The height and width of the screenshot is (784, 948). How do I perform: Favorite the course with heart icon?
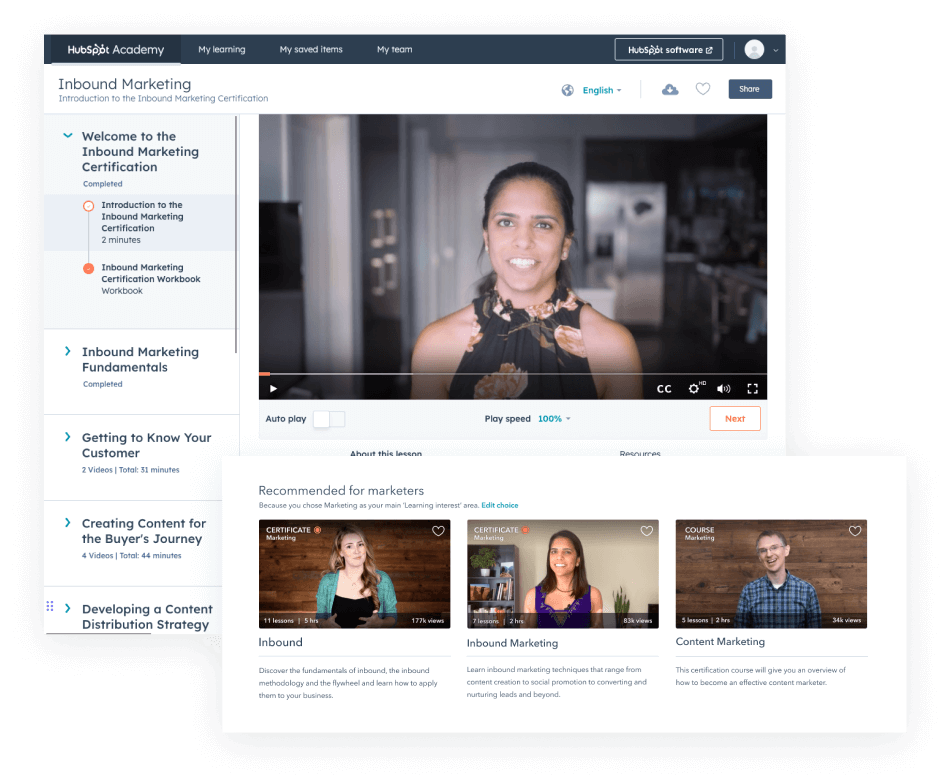point(703,89)
